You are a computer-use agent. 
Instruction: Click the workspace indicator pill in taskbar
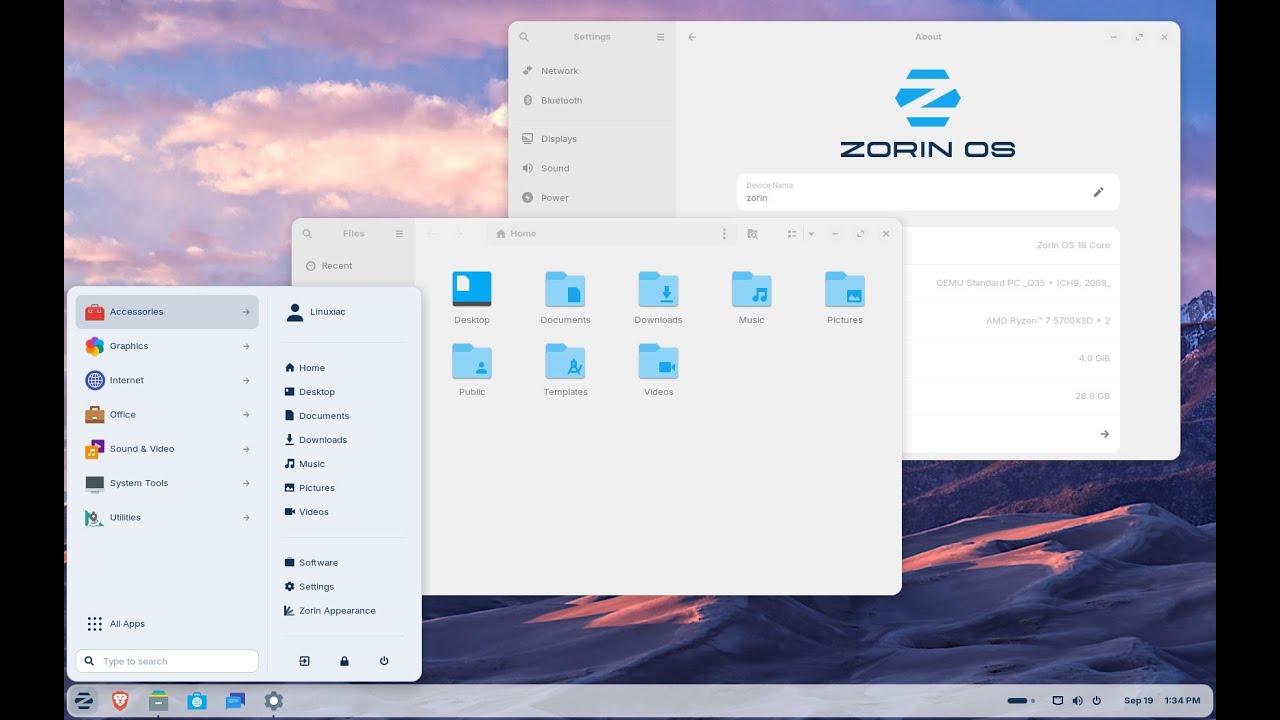pos(1018,701)
